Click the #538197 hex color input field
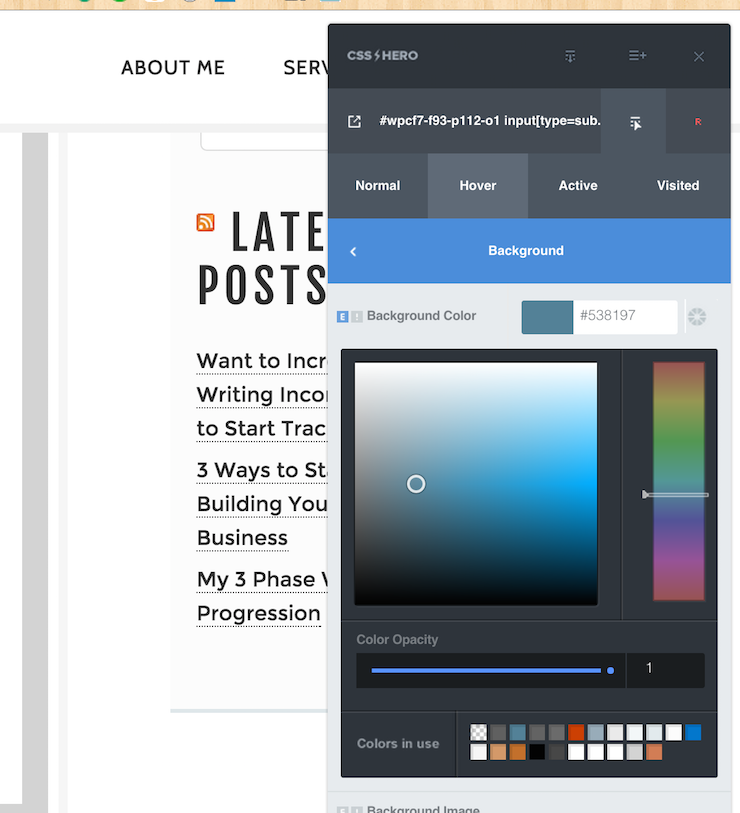The width and height of the screenshot is (740, 813). (x=625, y=317)
